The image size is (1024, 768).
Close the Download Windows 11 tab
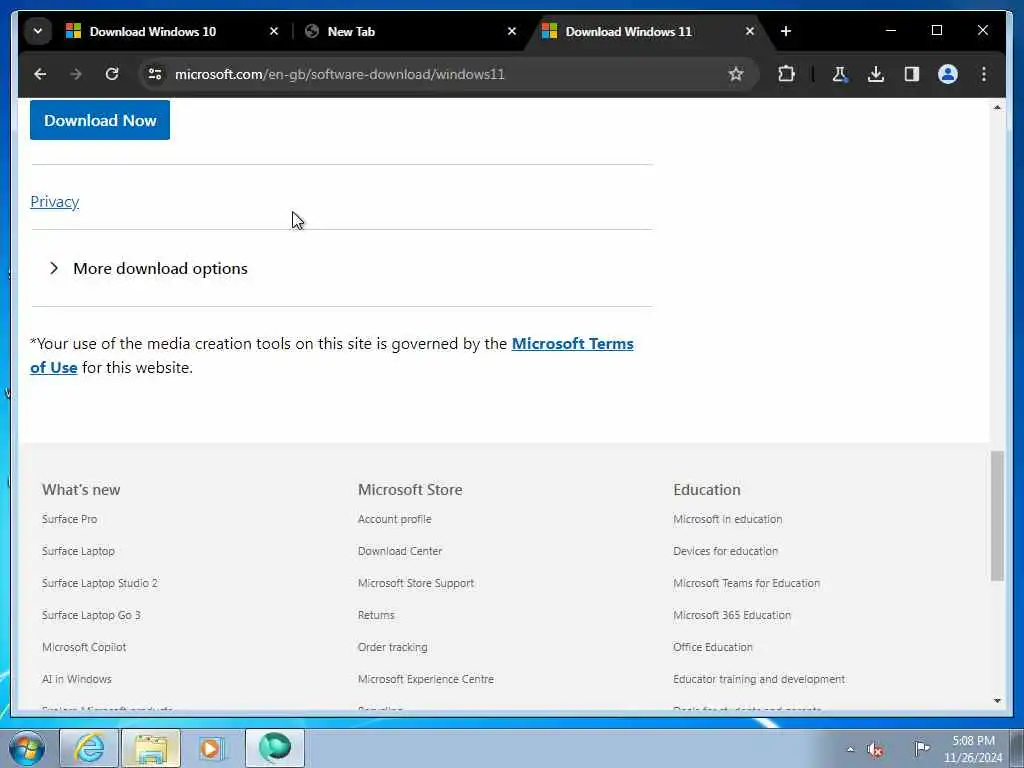pos(750,31)
